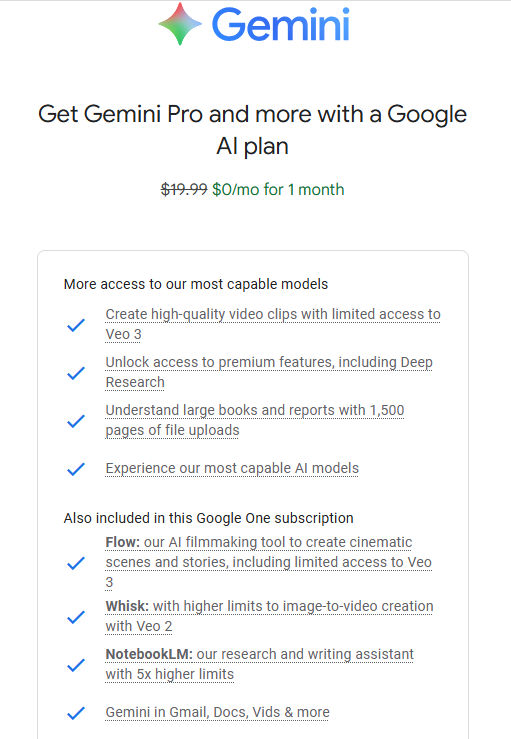Open the Deep Research premium features link
The width and height of the screenshot is (511, 739).
point(269,372)
